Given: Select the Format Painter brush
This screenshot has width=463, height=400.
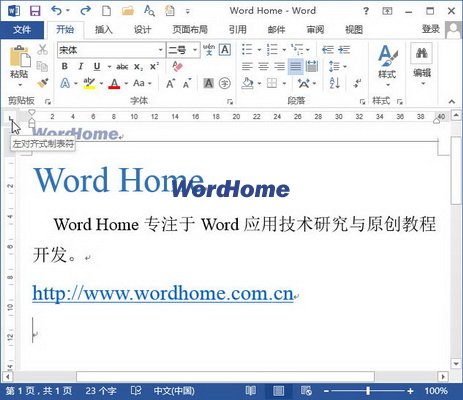Looking at the screenshot, I should [x=42, y=83].
